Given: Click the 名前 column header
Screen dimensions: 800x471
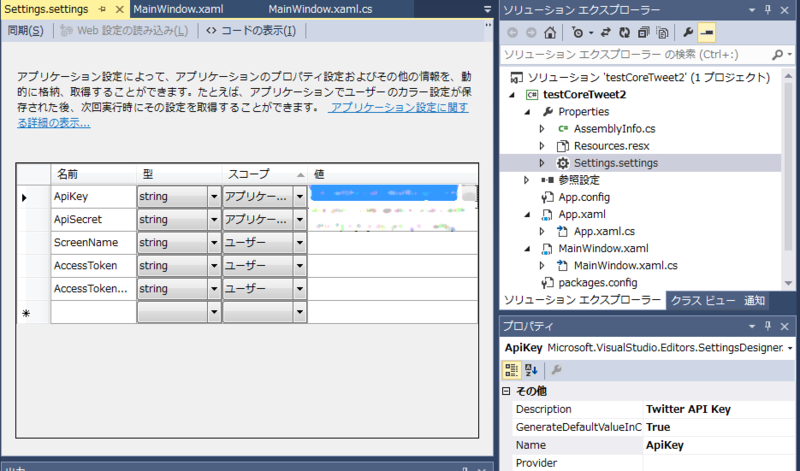Looking at the screenshot, I should point(93,175).
